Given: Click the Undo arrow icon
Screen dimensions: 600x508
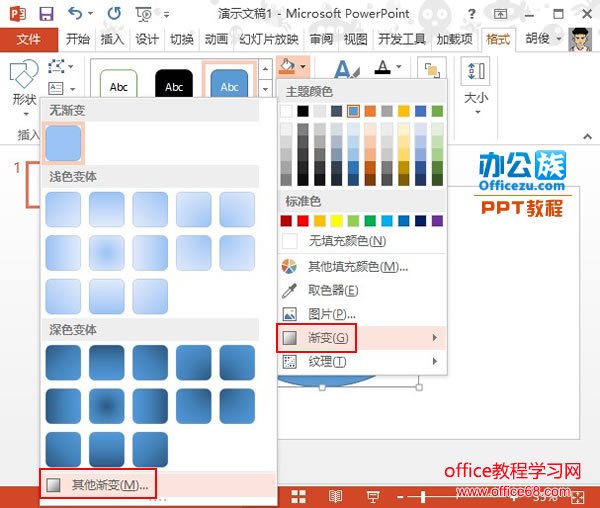Looking at the screenshot, I should point(75,14).
